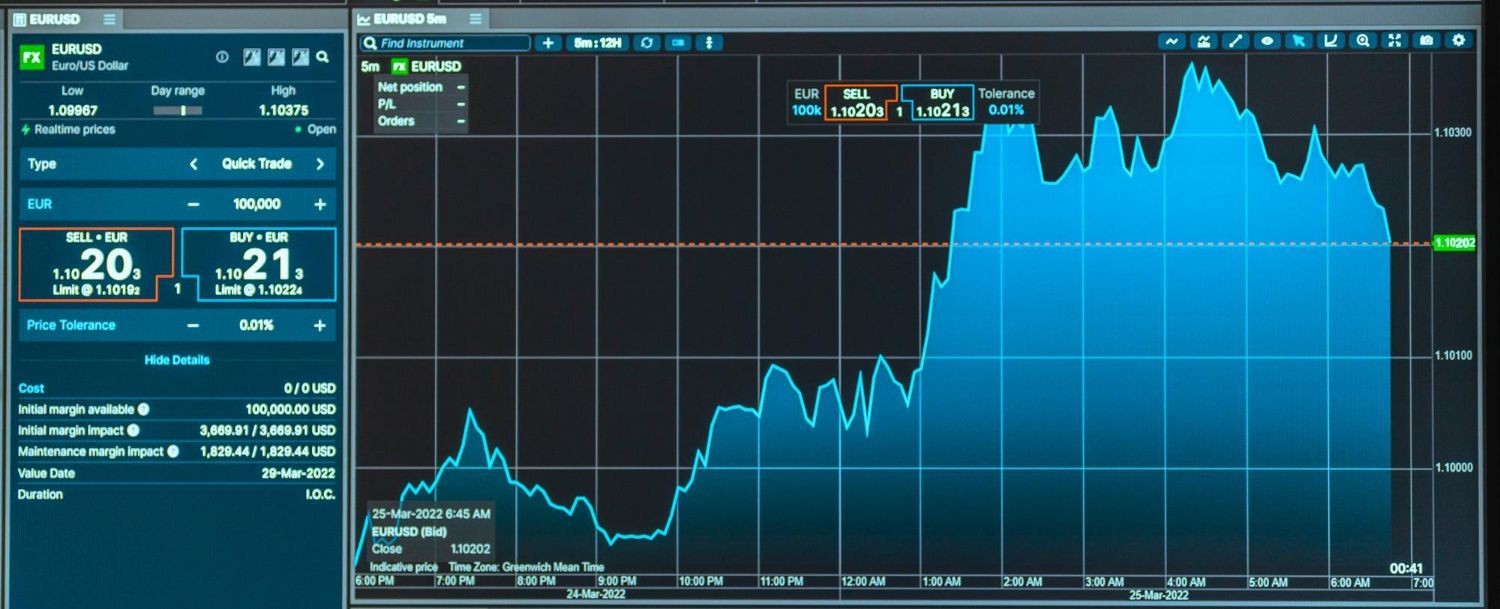
Task: Click the trade module icon beside EURUSD tab title
Action: click(19, 19)
